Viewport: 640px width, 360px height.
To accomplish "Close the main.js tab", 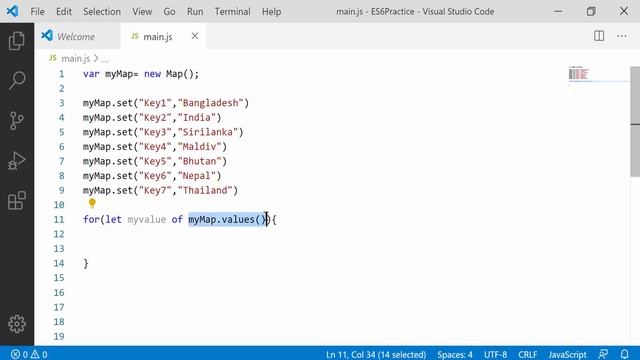I will [x=195, y=36].
